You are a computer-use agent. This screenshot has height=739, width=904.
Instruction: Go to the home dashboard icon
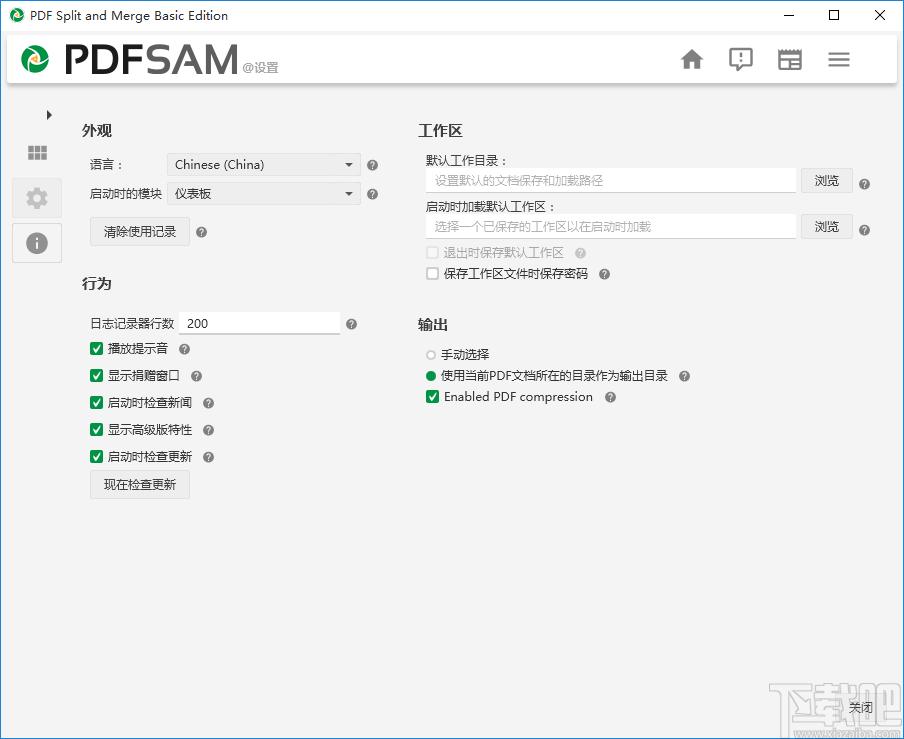click(x=692, y=59)
